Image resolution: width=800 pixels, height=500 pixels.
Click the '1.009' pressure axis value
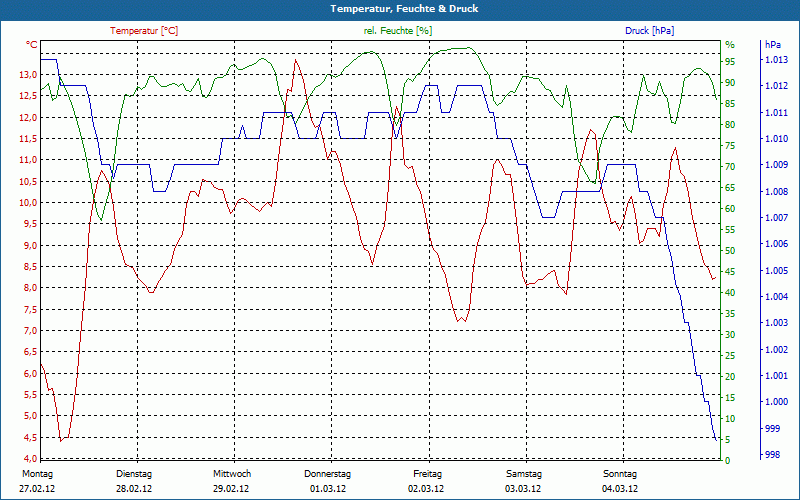[x=776, y=165]
